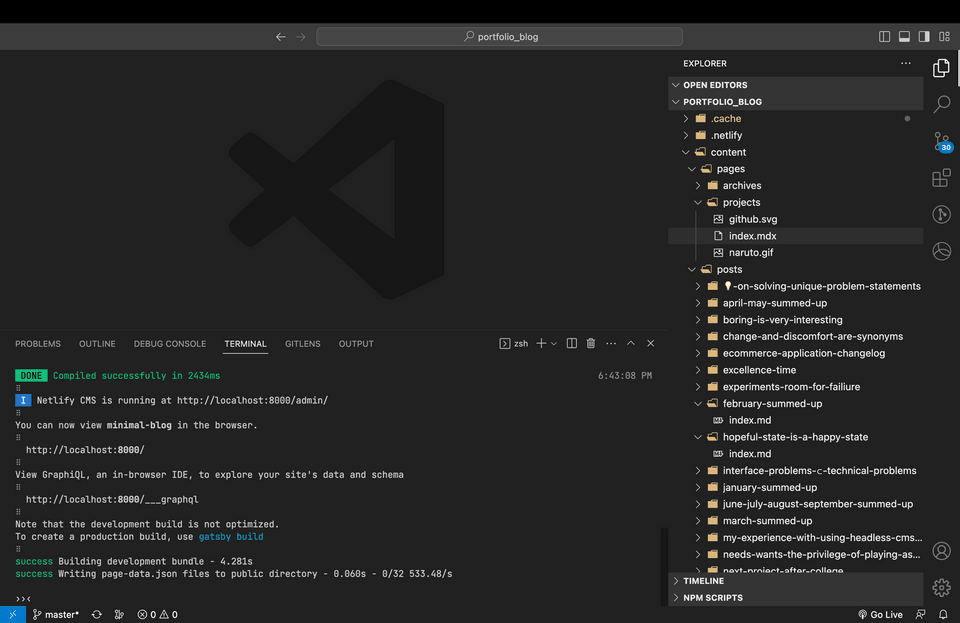Create a new terminal with plus icon
Screen dimensions: 960x623
[541, 343]
